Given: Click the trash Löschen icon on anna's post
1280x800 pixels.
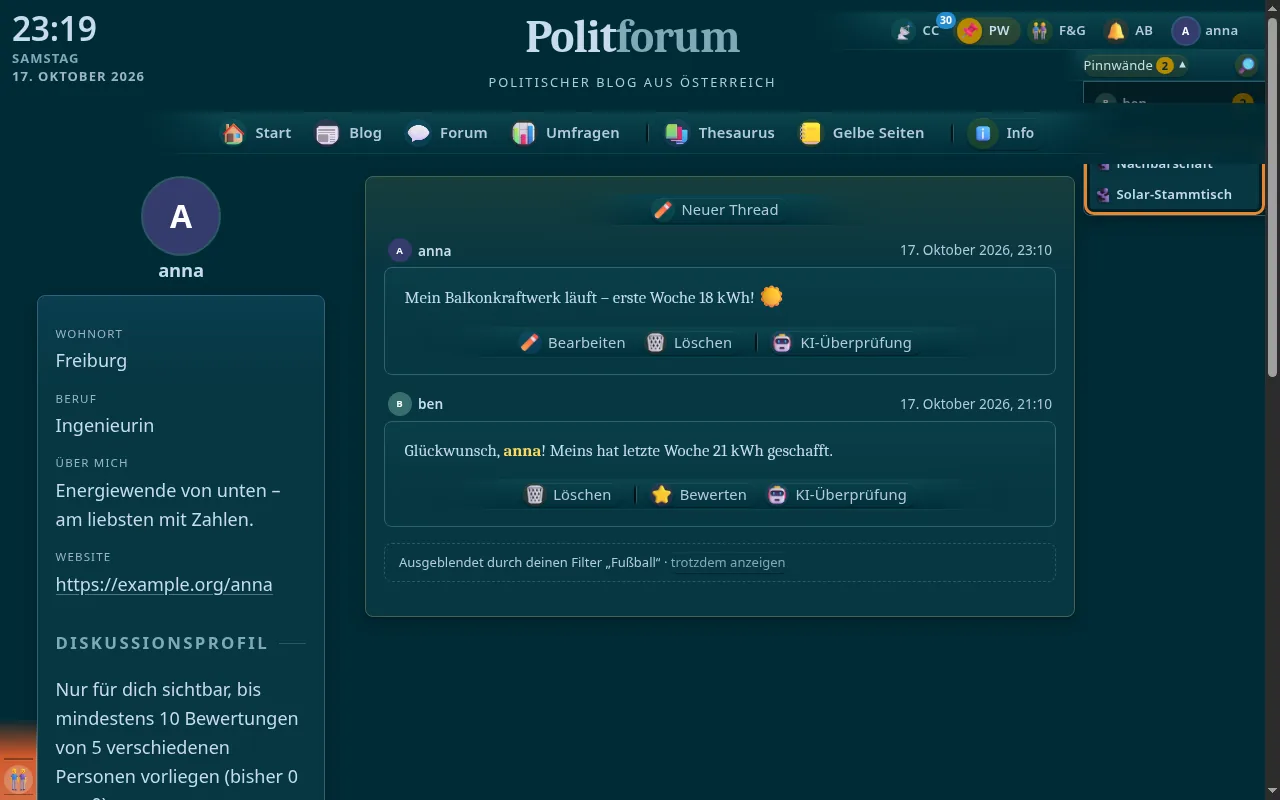Looking at the screenshot, I should [655, 342].
